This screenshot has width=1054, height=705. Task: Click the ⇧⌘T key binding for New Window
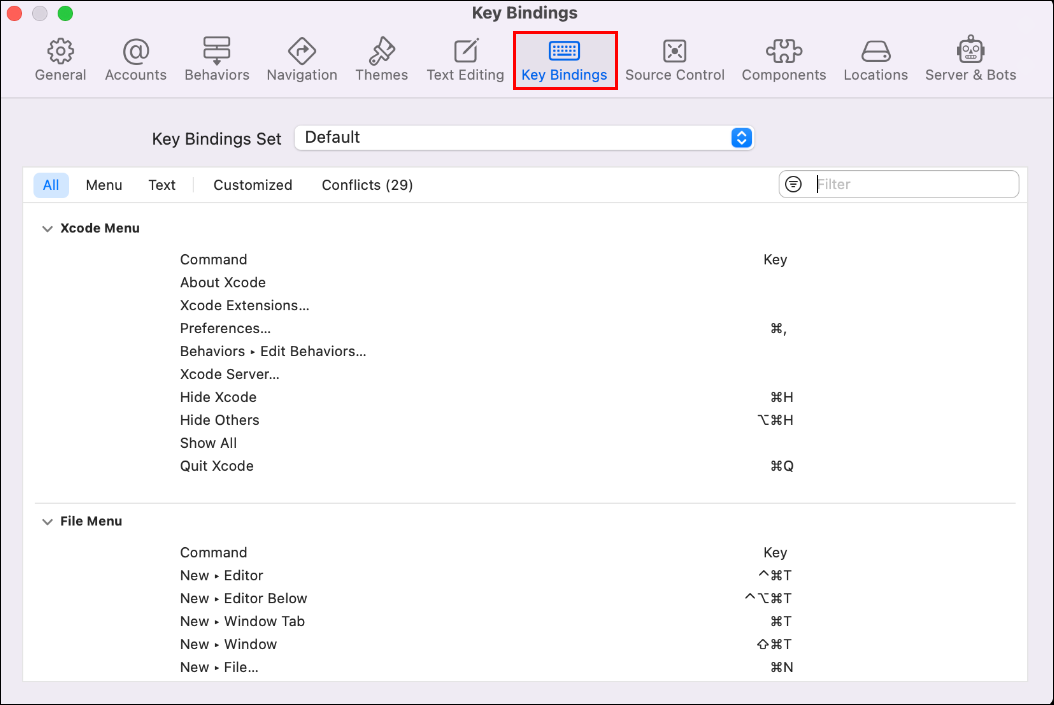[x=774, y=644]
